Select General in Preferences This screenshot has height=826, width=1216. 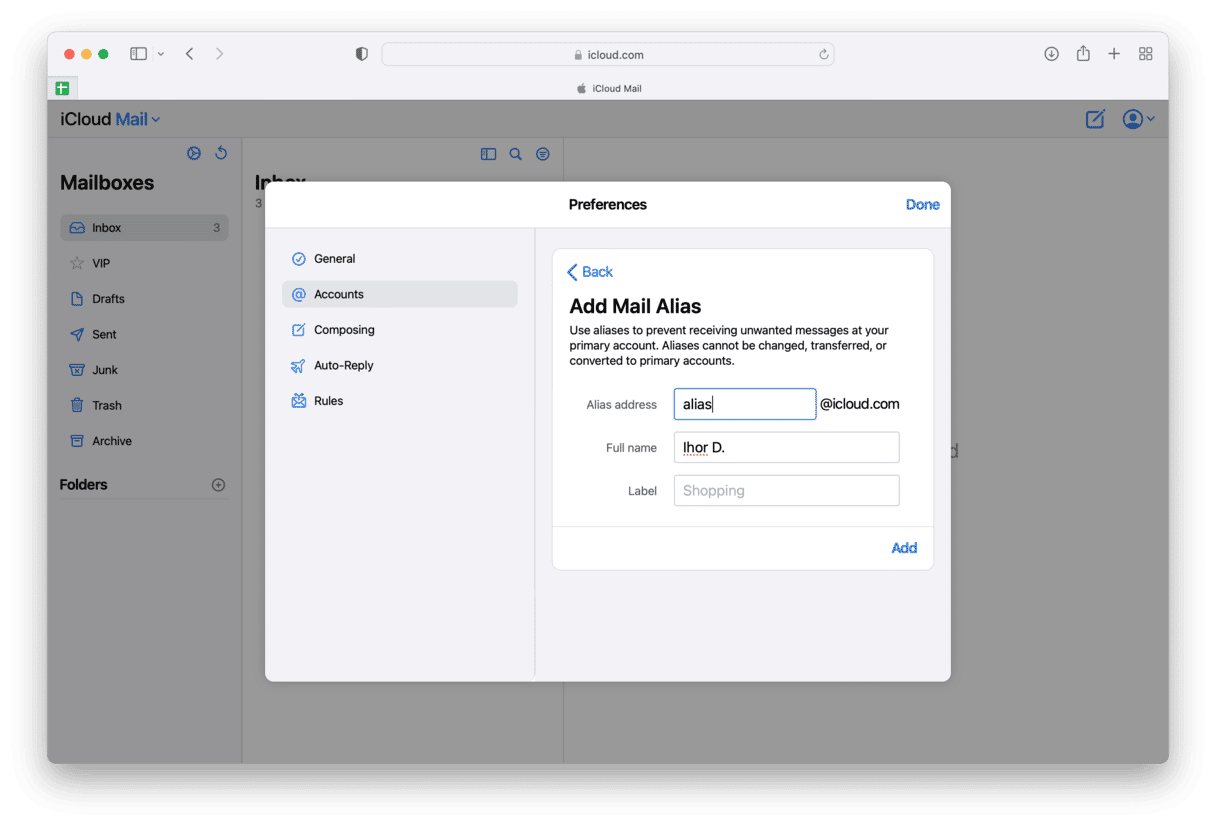pos(400,259)
